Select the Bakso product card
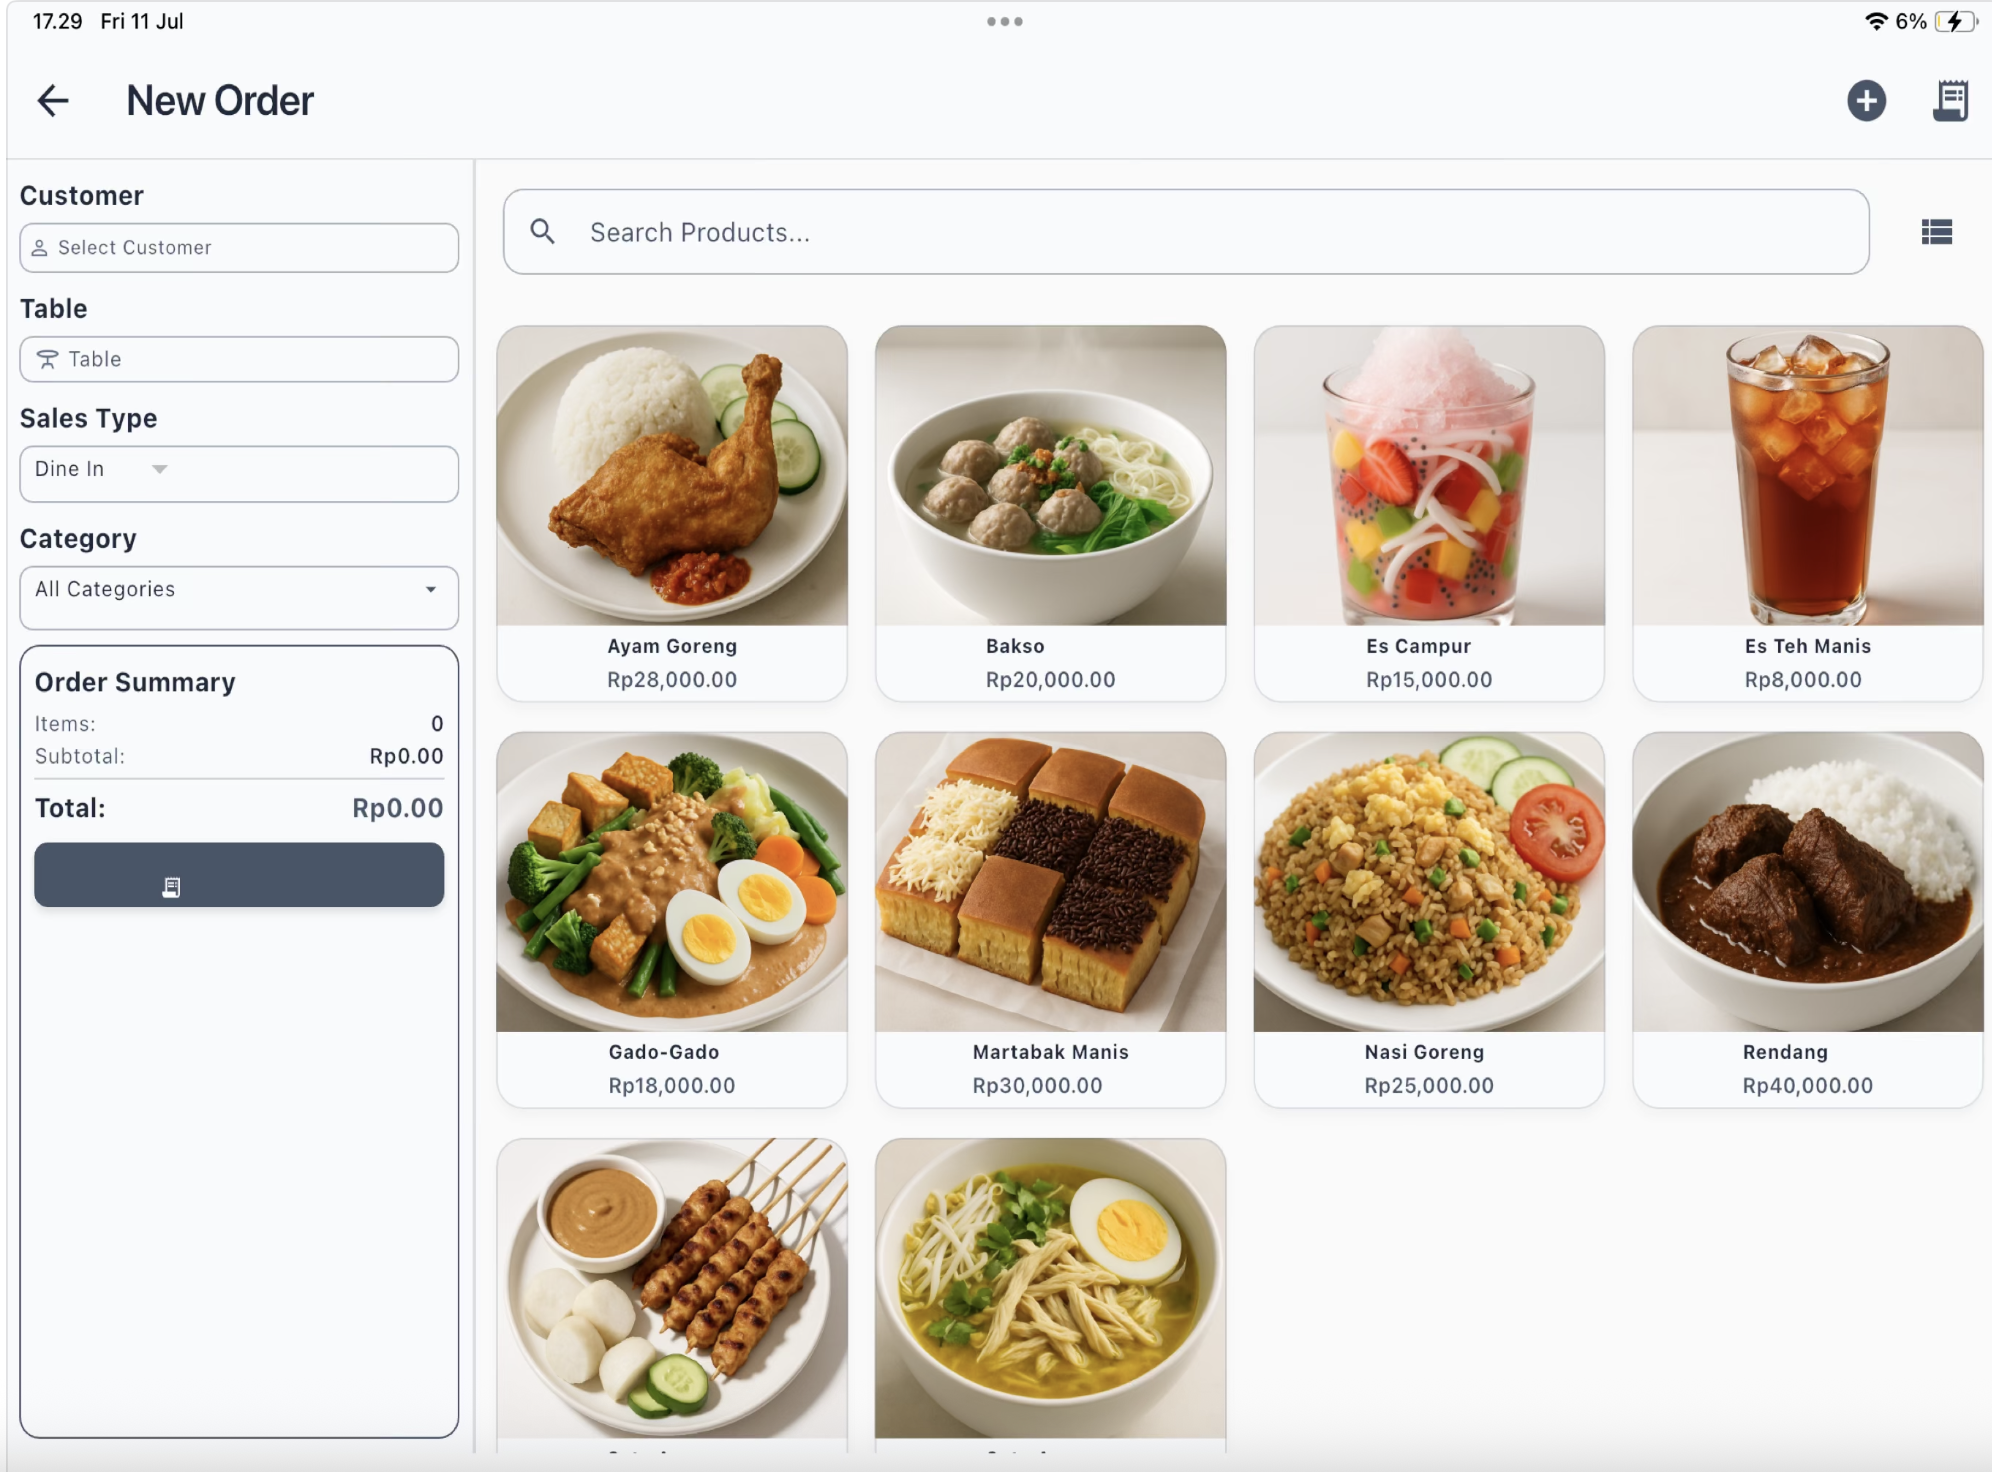1992x1472 pixels. click(1050, 513)
